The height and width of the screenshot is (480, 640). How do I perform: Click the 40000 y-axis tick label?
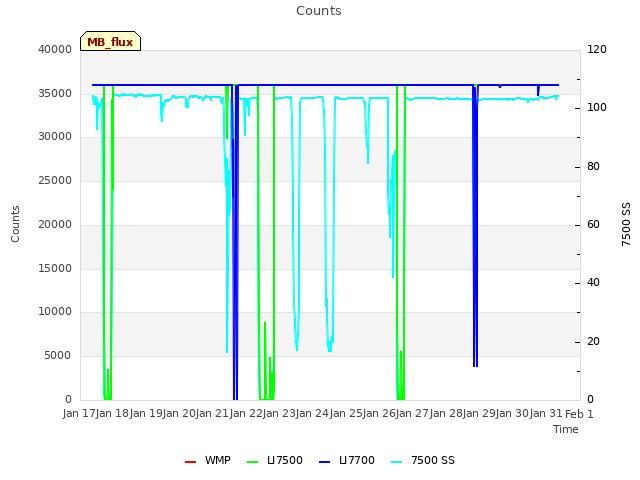55,49
